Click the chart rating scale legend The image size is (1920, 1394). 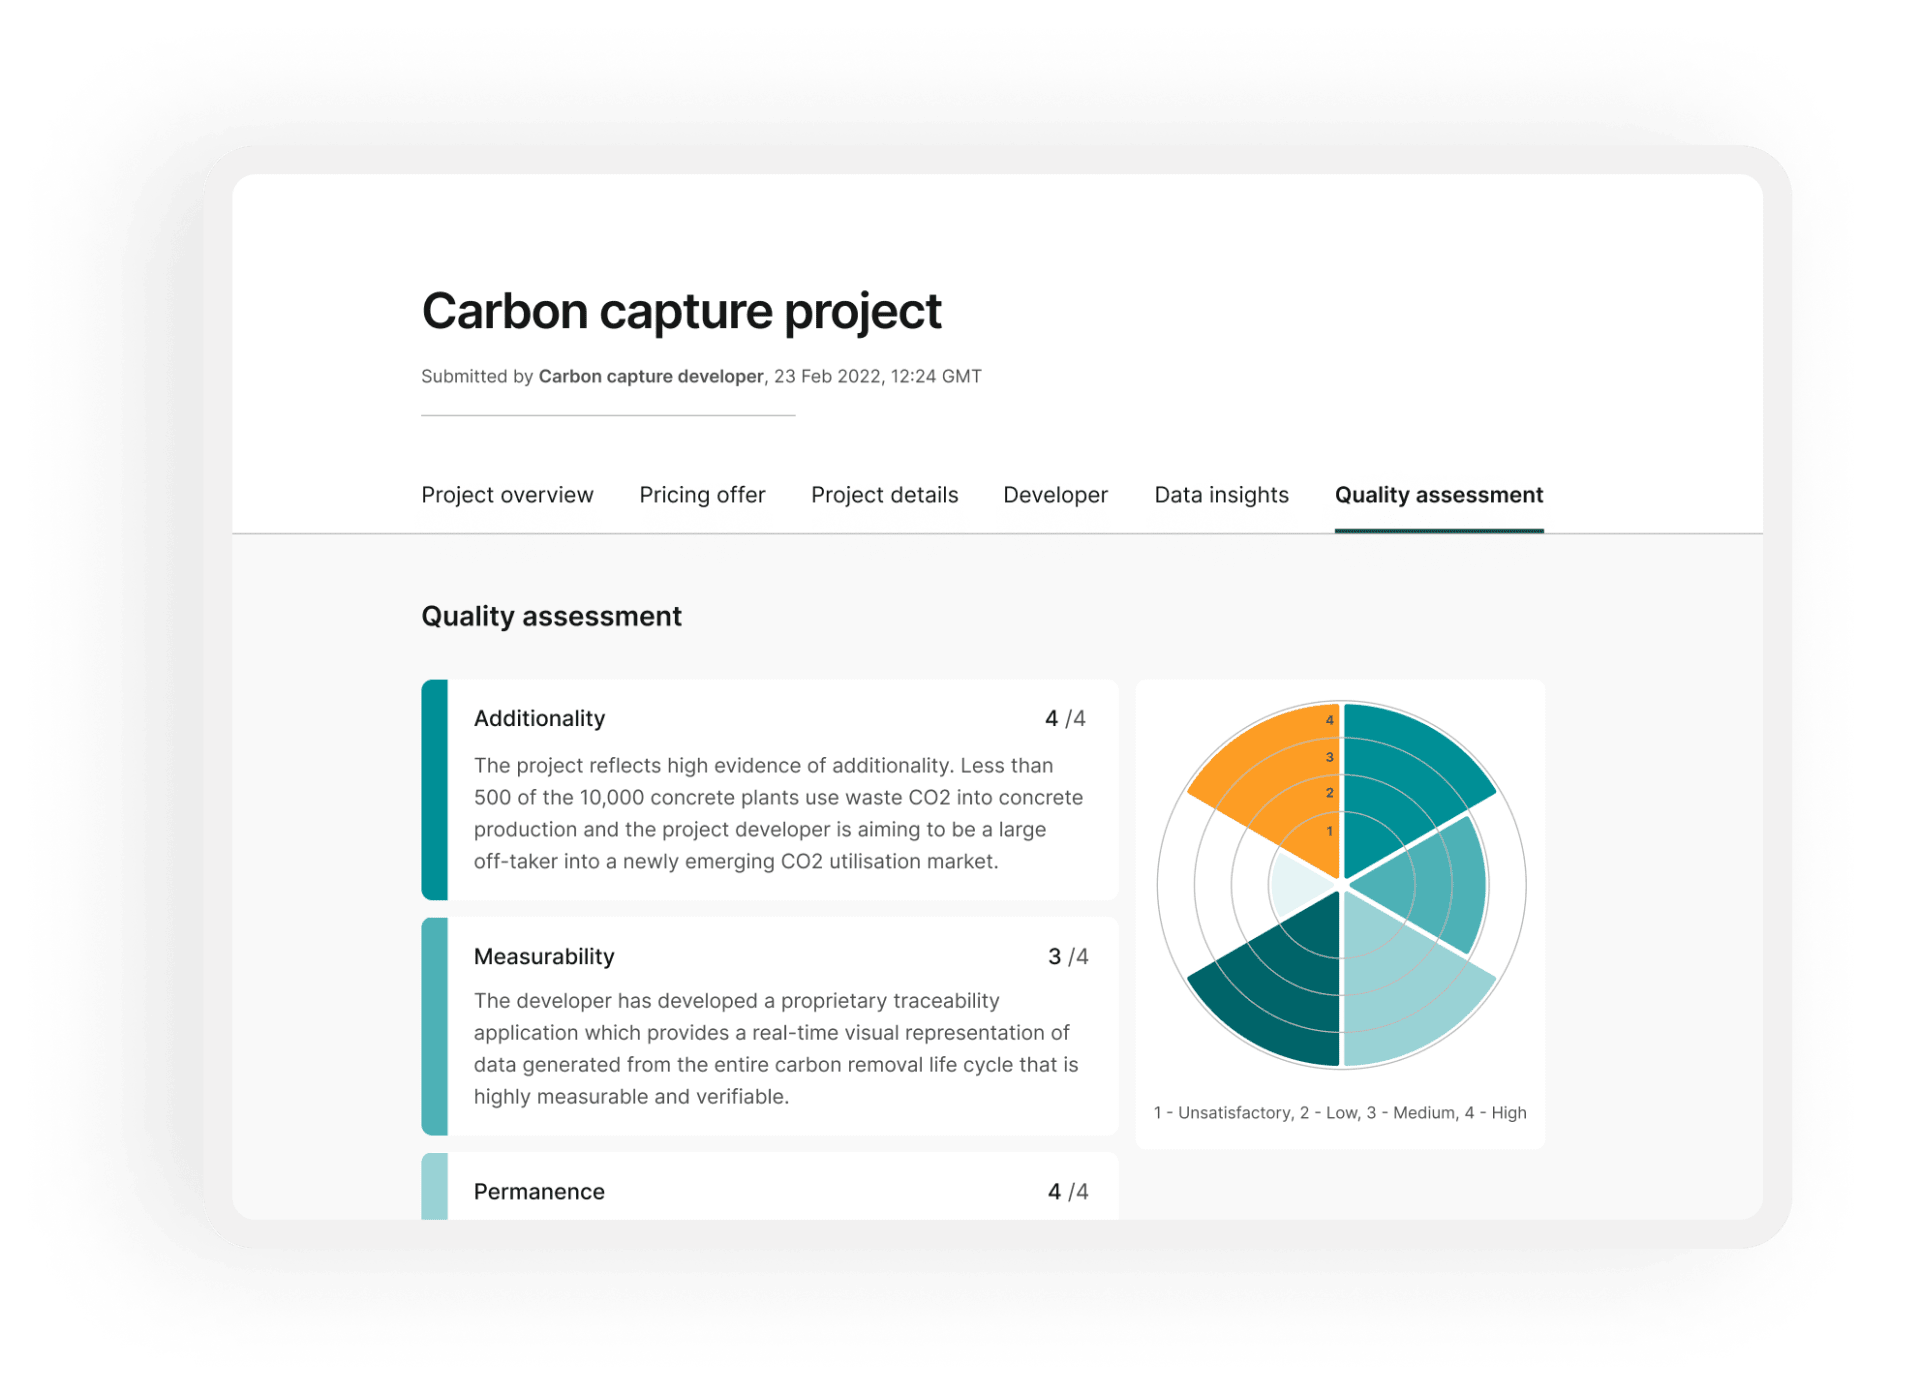click(1340, 1113)
